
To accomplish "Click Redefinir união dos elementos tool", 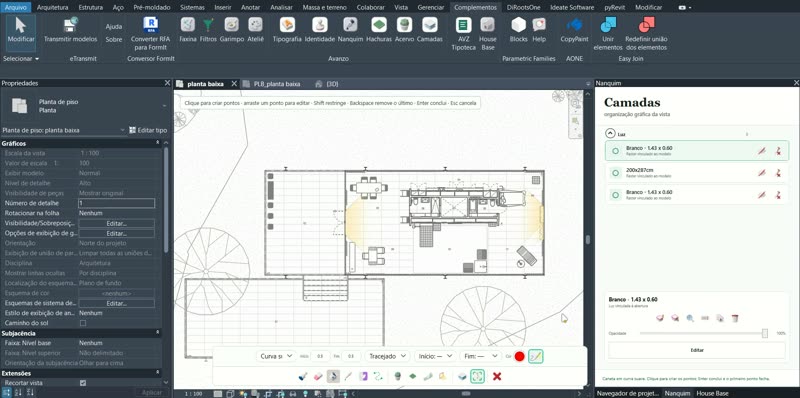I will pos(646,33).
